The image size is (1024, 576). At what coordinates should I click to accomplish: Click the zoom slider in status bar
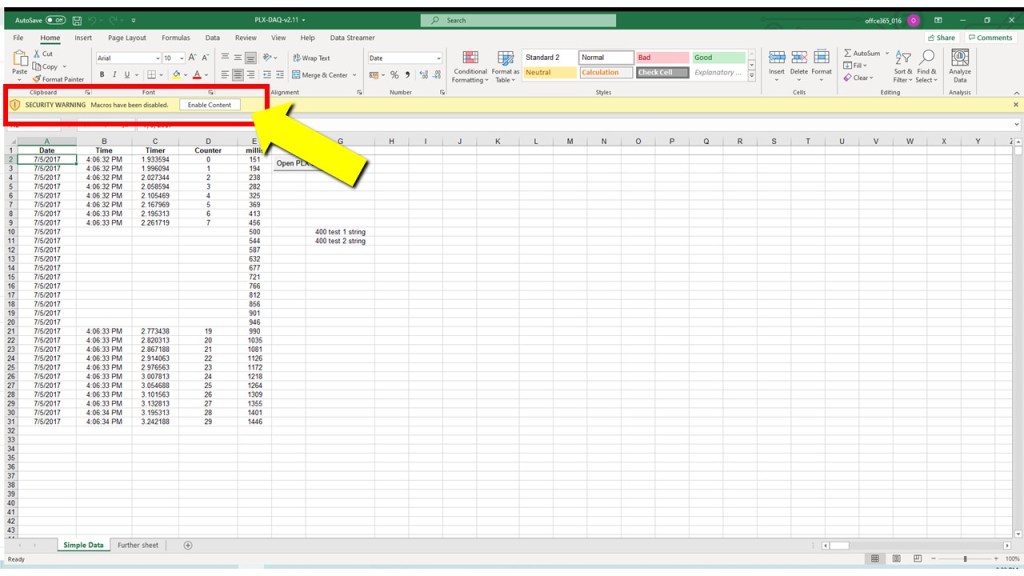click(964, 558)
